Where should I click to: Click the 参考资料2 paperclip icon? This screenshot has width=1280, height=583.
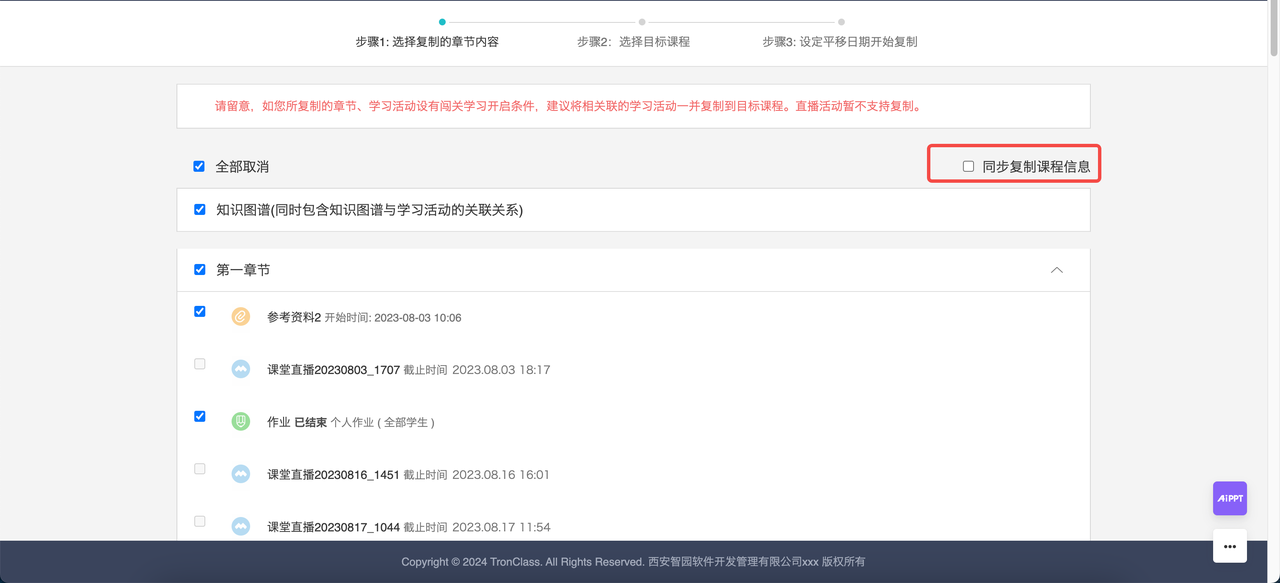240,317
